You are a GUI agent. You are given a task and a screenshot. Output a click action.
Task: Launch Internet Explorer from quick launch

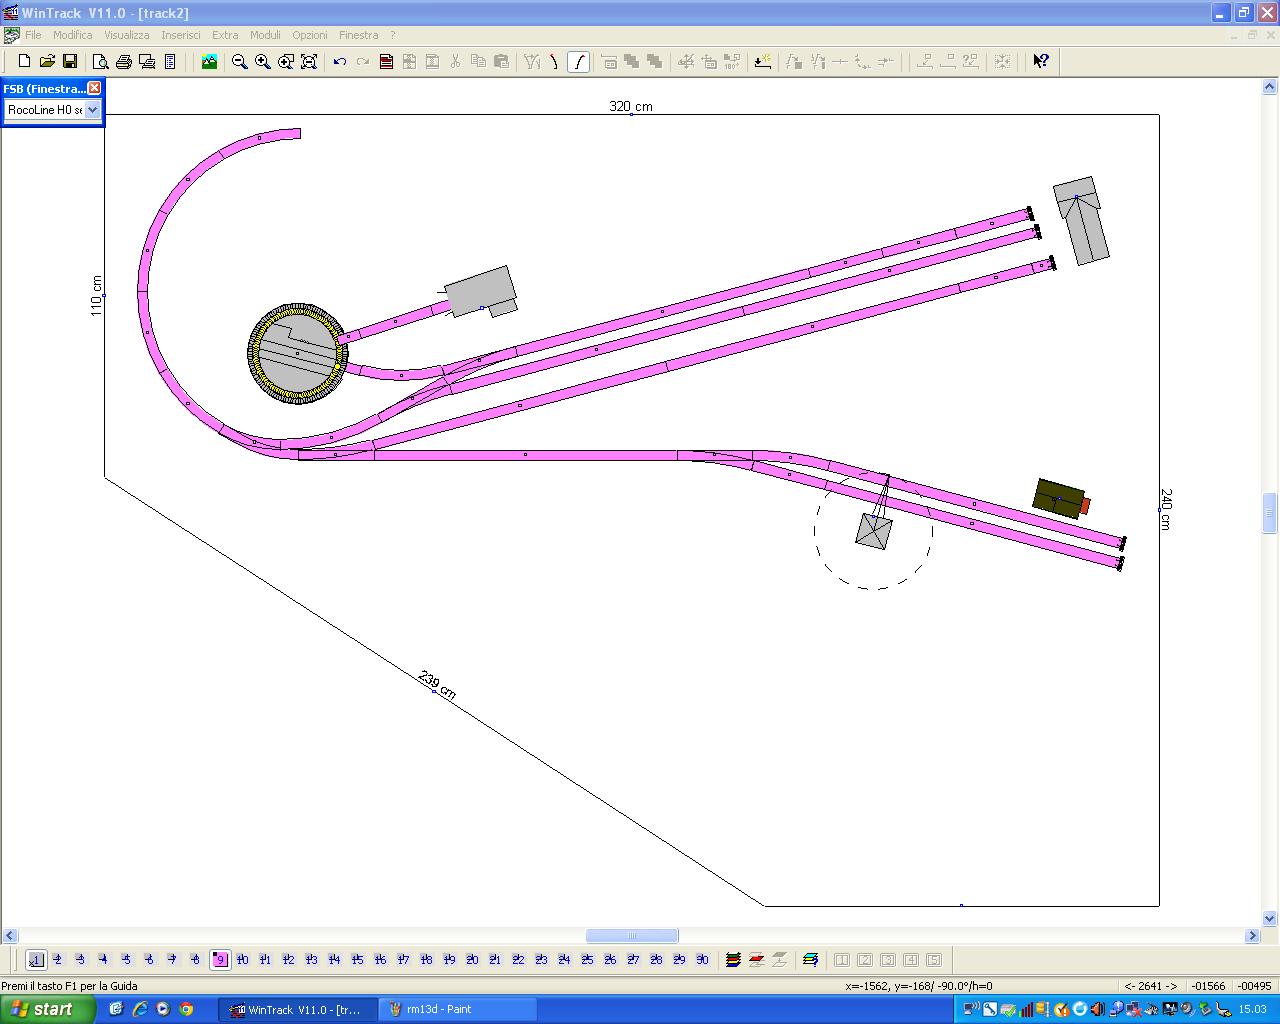pyautogui.click(x=140, y=1009)
